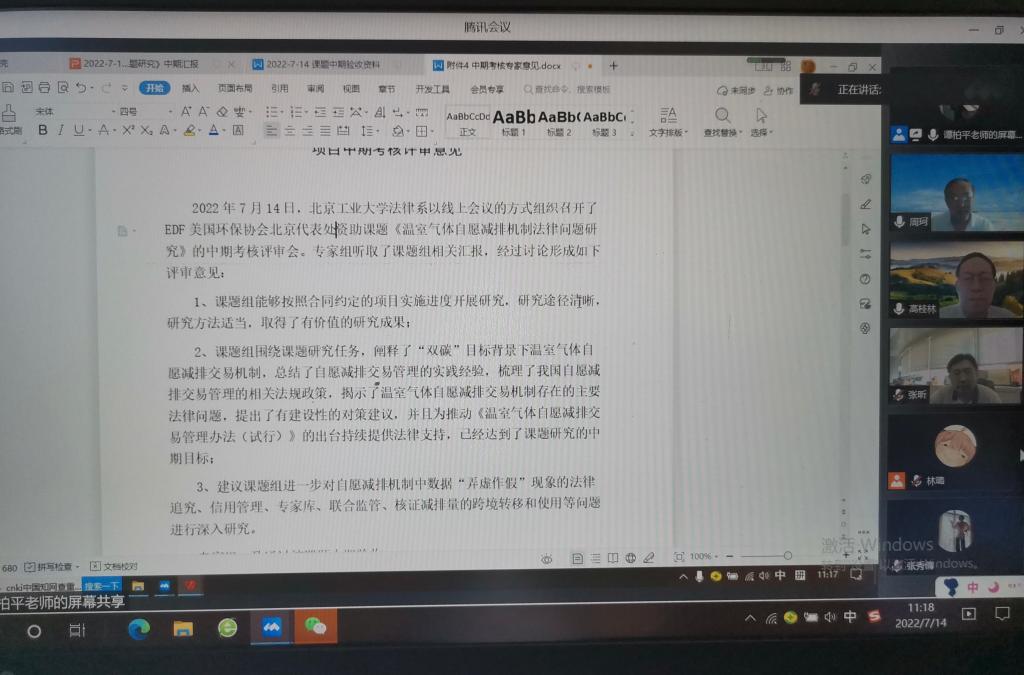Viewport: 1024px width, 675px height.
Task: Click the character border icon
Action: [x=238, y=131]
